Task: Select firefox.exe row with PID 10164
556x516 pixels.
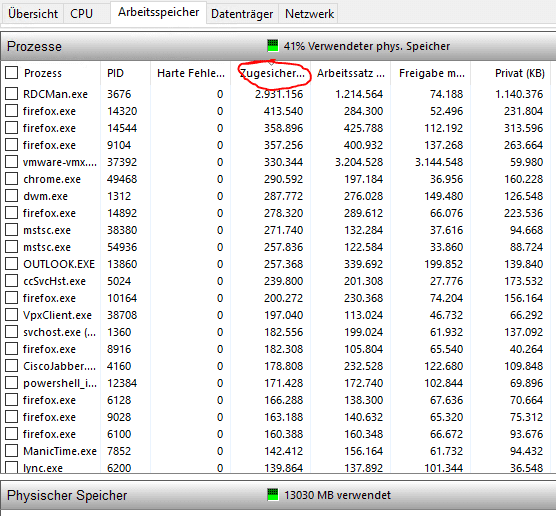Action: pos(49,298)
